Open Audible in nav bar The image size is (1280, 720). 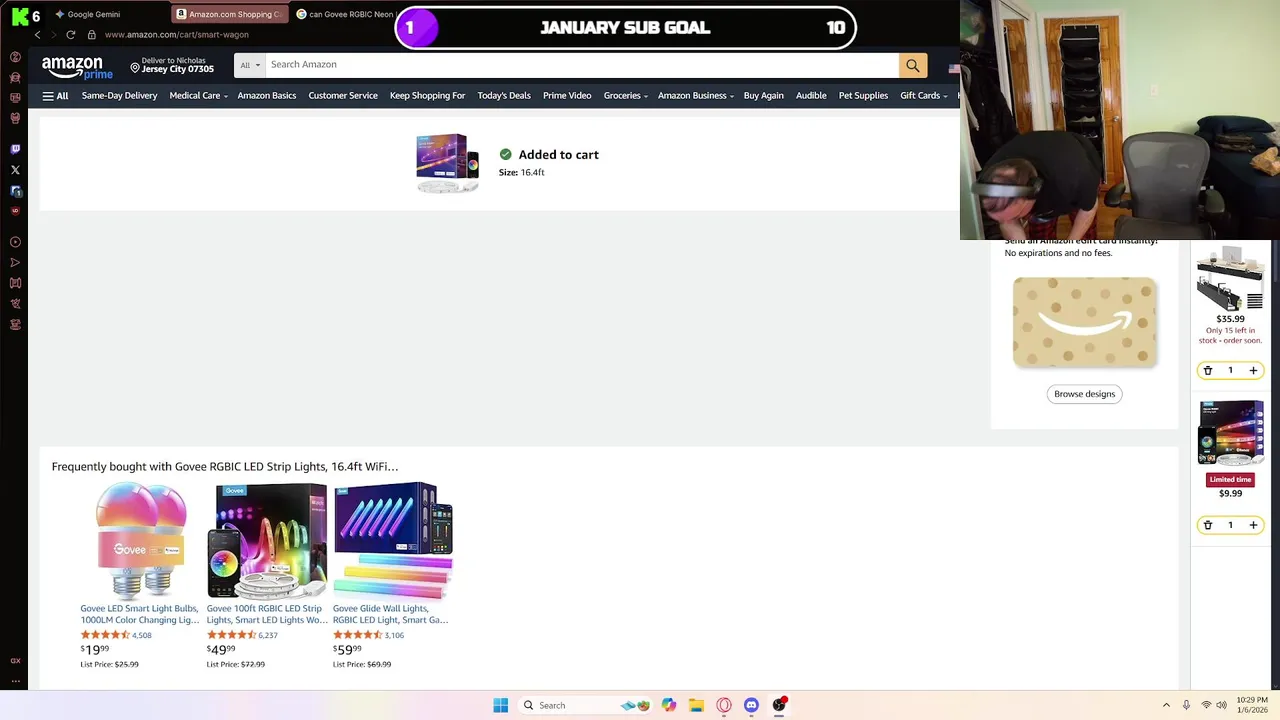pyautogui.click(x=811, y=96)
